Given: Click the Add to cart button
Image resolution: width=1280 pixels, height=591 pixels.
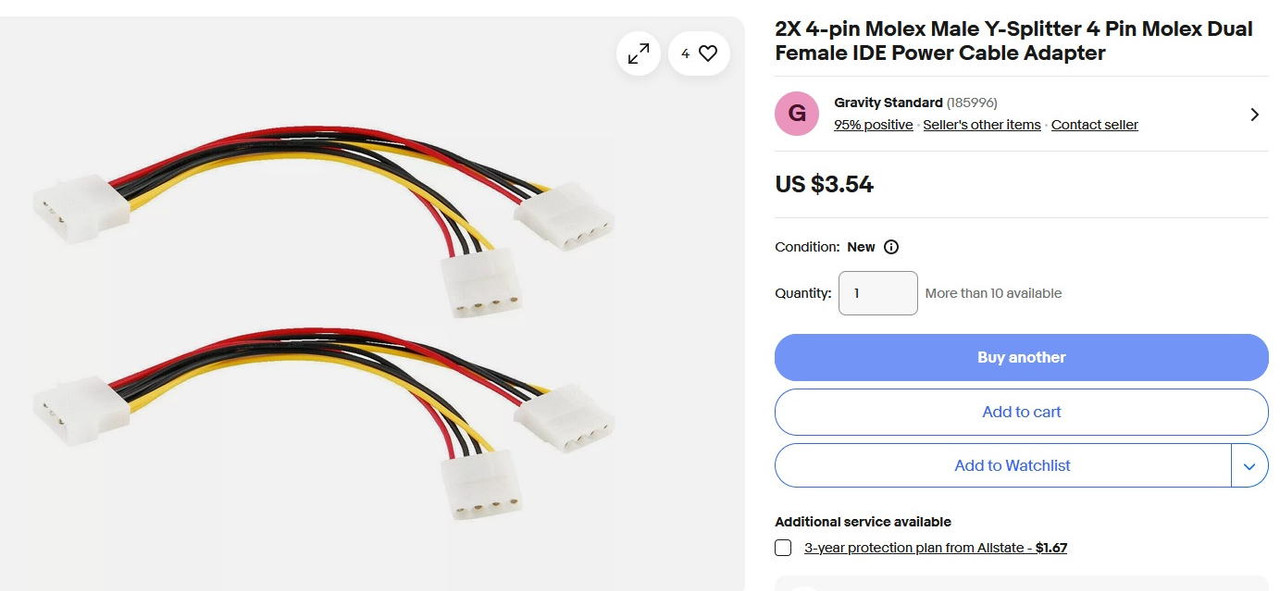Looking at the screenshot, I should 1021,412.
